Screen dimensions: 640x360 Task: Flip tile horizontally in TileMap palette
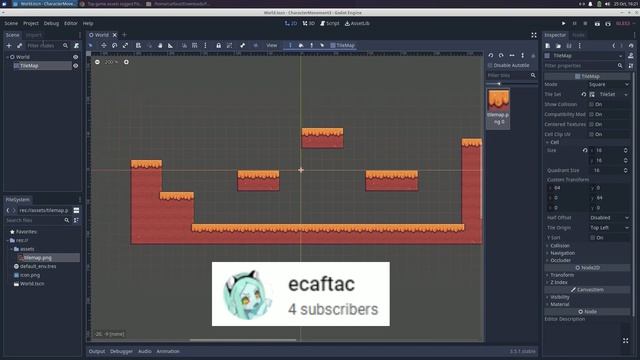(x=512, y=56)
